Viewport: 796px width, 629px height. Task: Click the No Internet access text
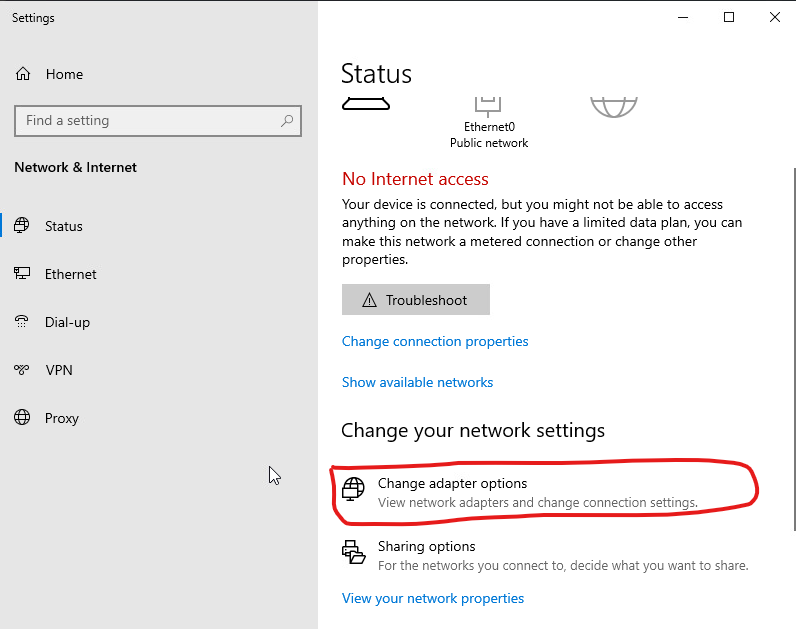point(415,179)
